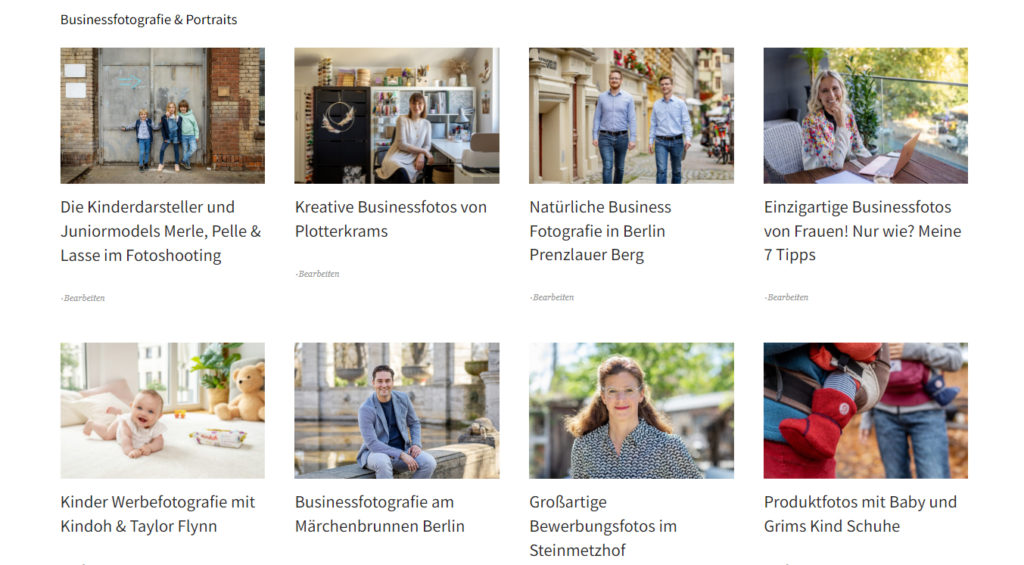Open 'Die Kinderdarsteller und Juniormodels' article title

pyautogui.click(x=161, y=231)
